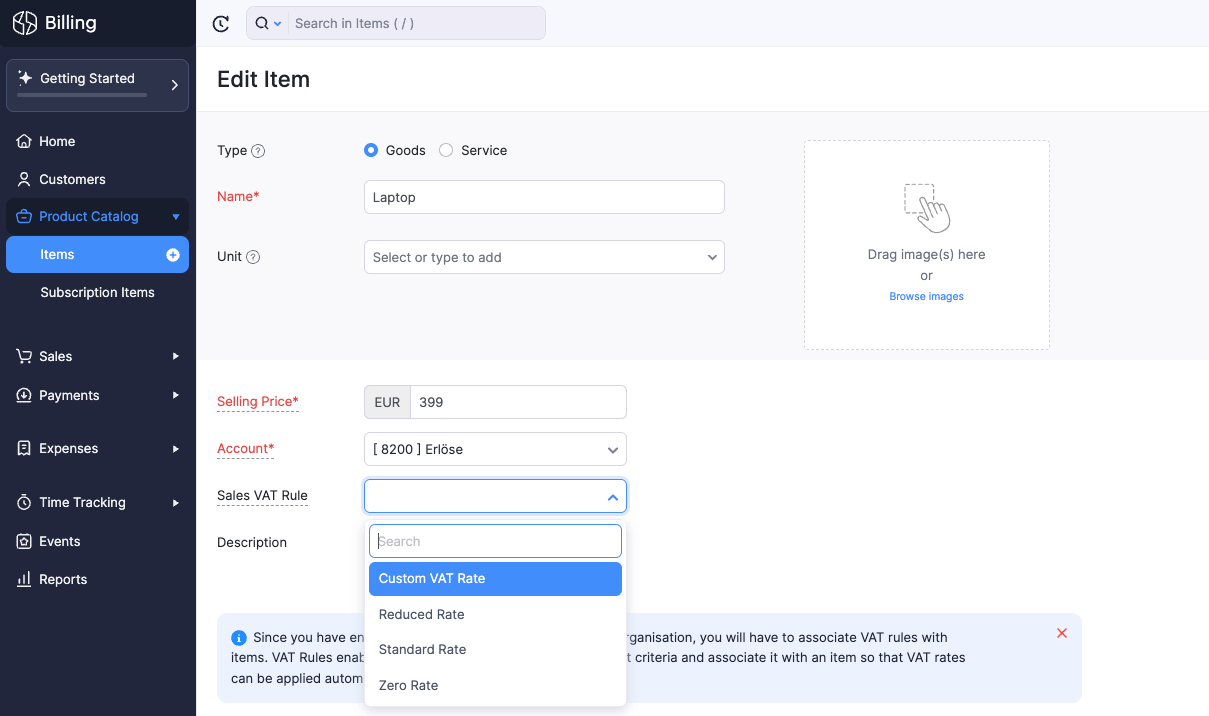Screen dimensions: 1209x716
Task: Select the Service radio button
Action: click(445, 150)
